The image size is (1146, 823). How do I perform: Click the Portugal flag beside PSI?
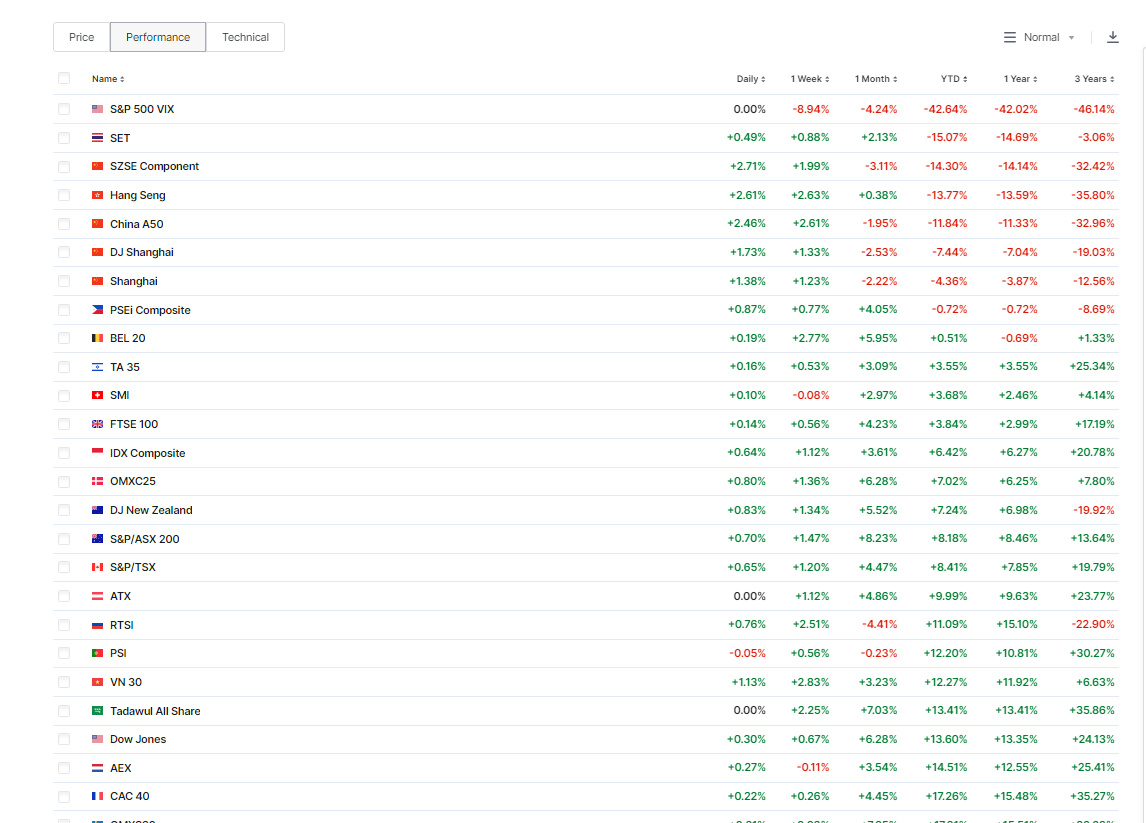point(97,653)
